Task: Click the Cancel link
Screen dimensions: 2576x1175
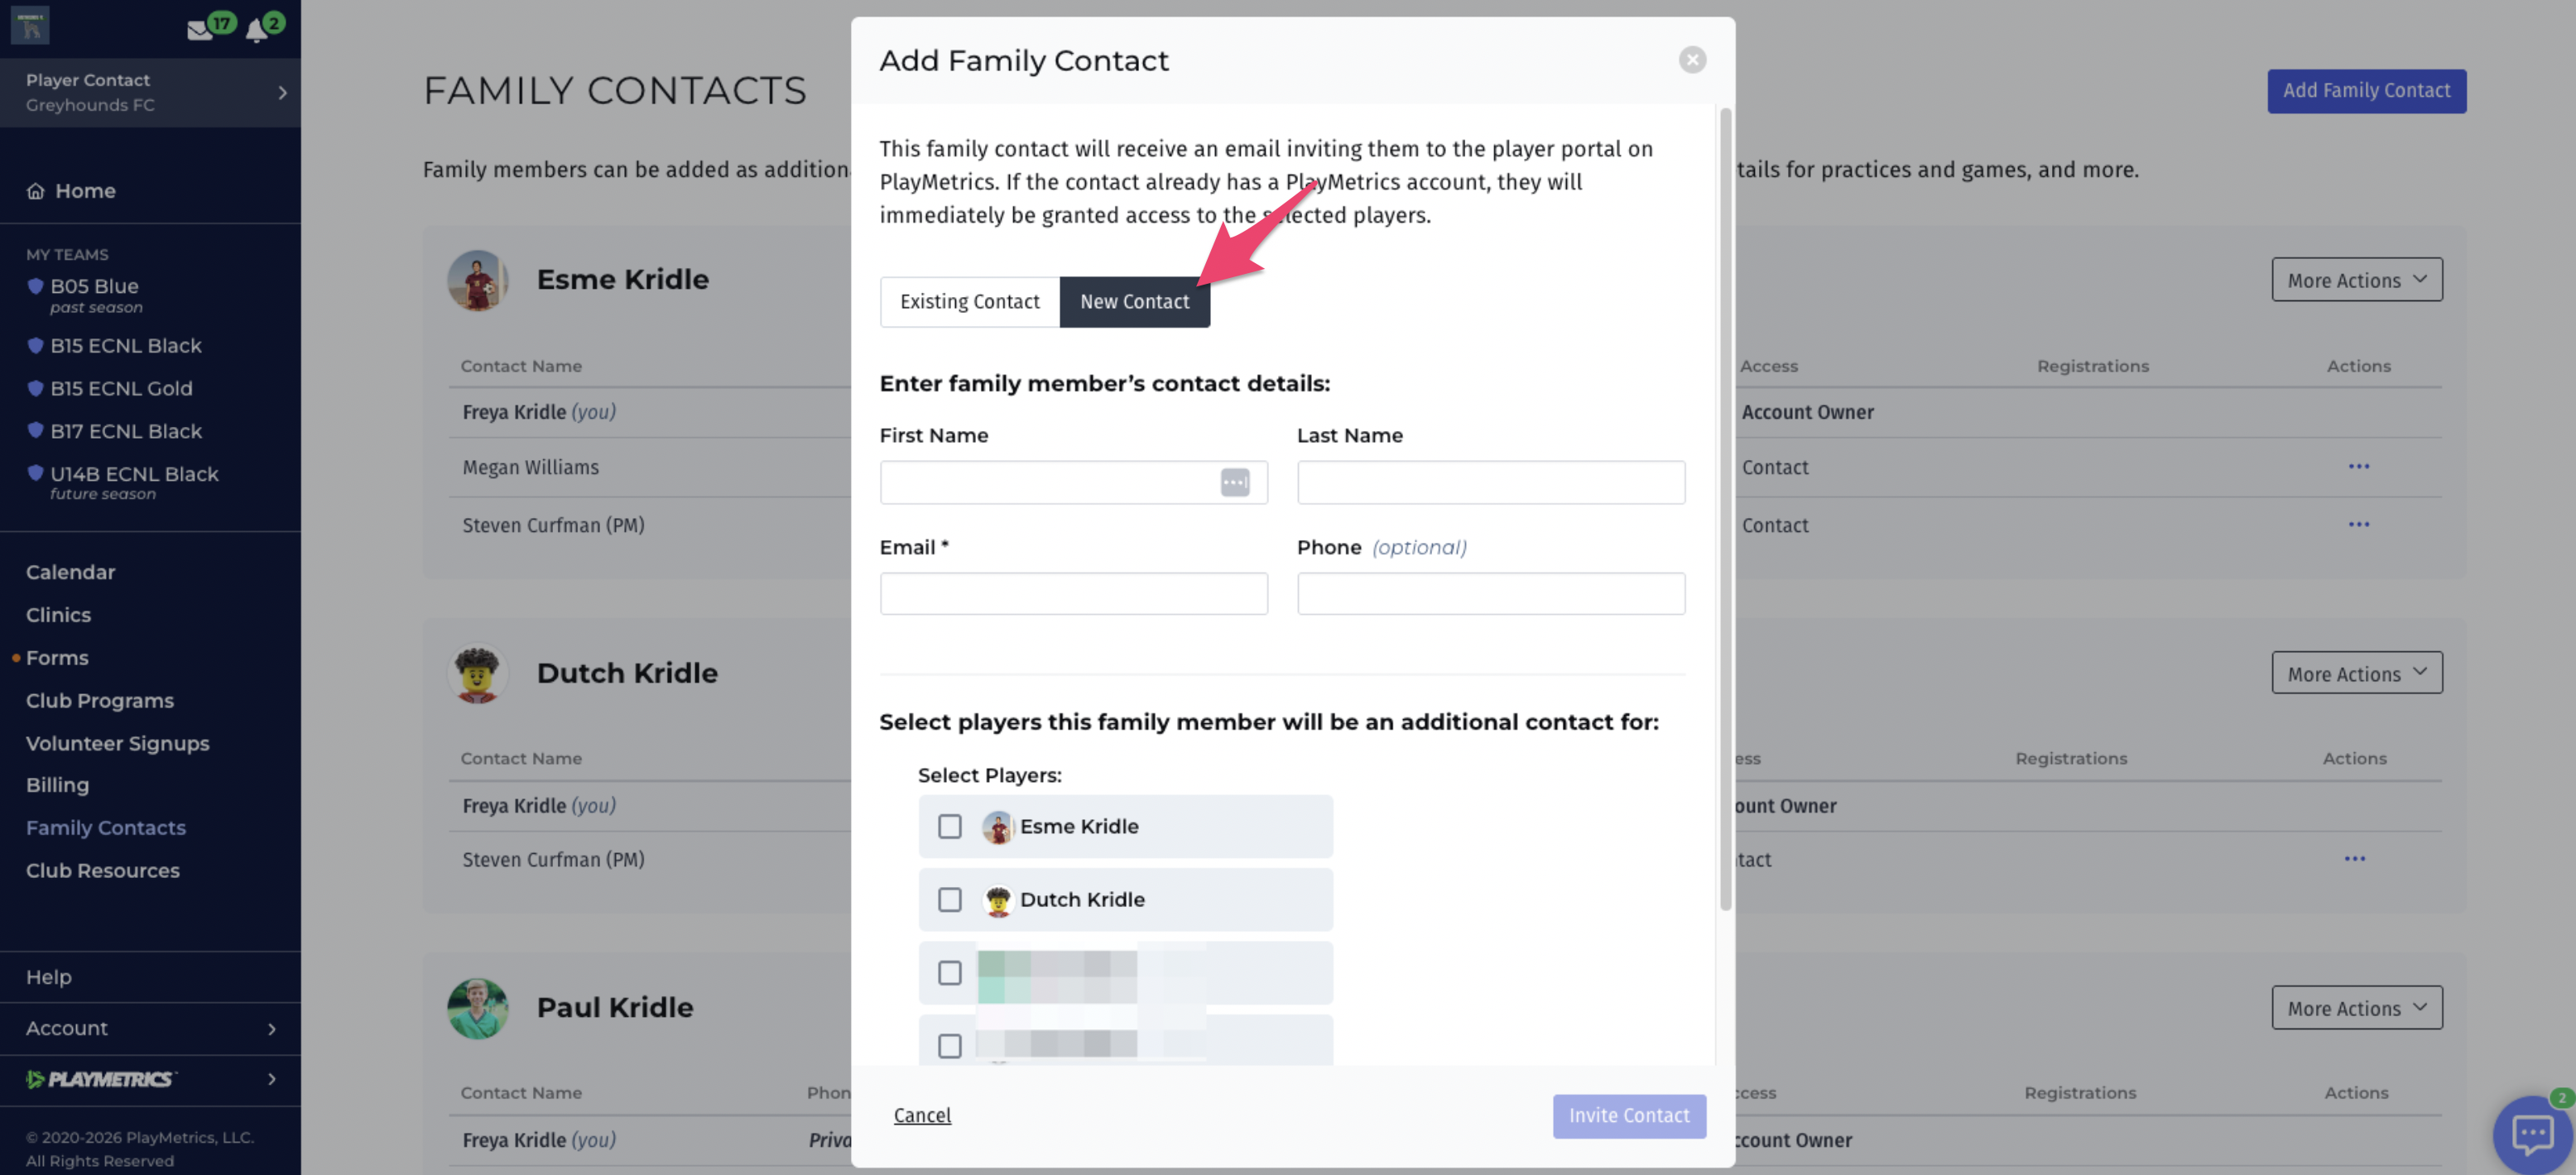Action: tap(922, 1115)
